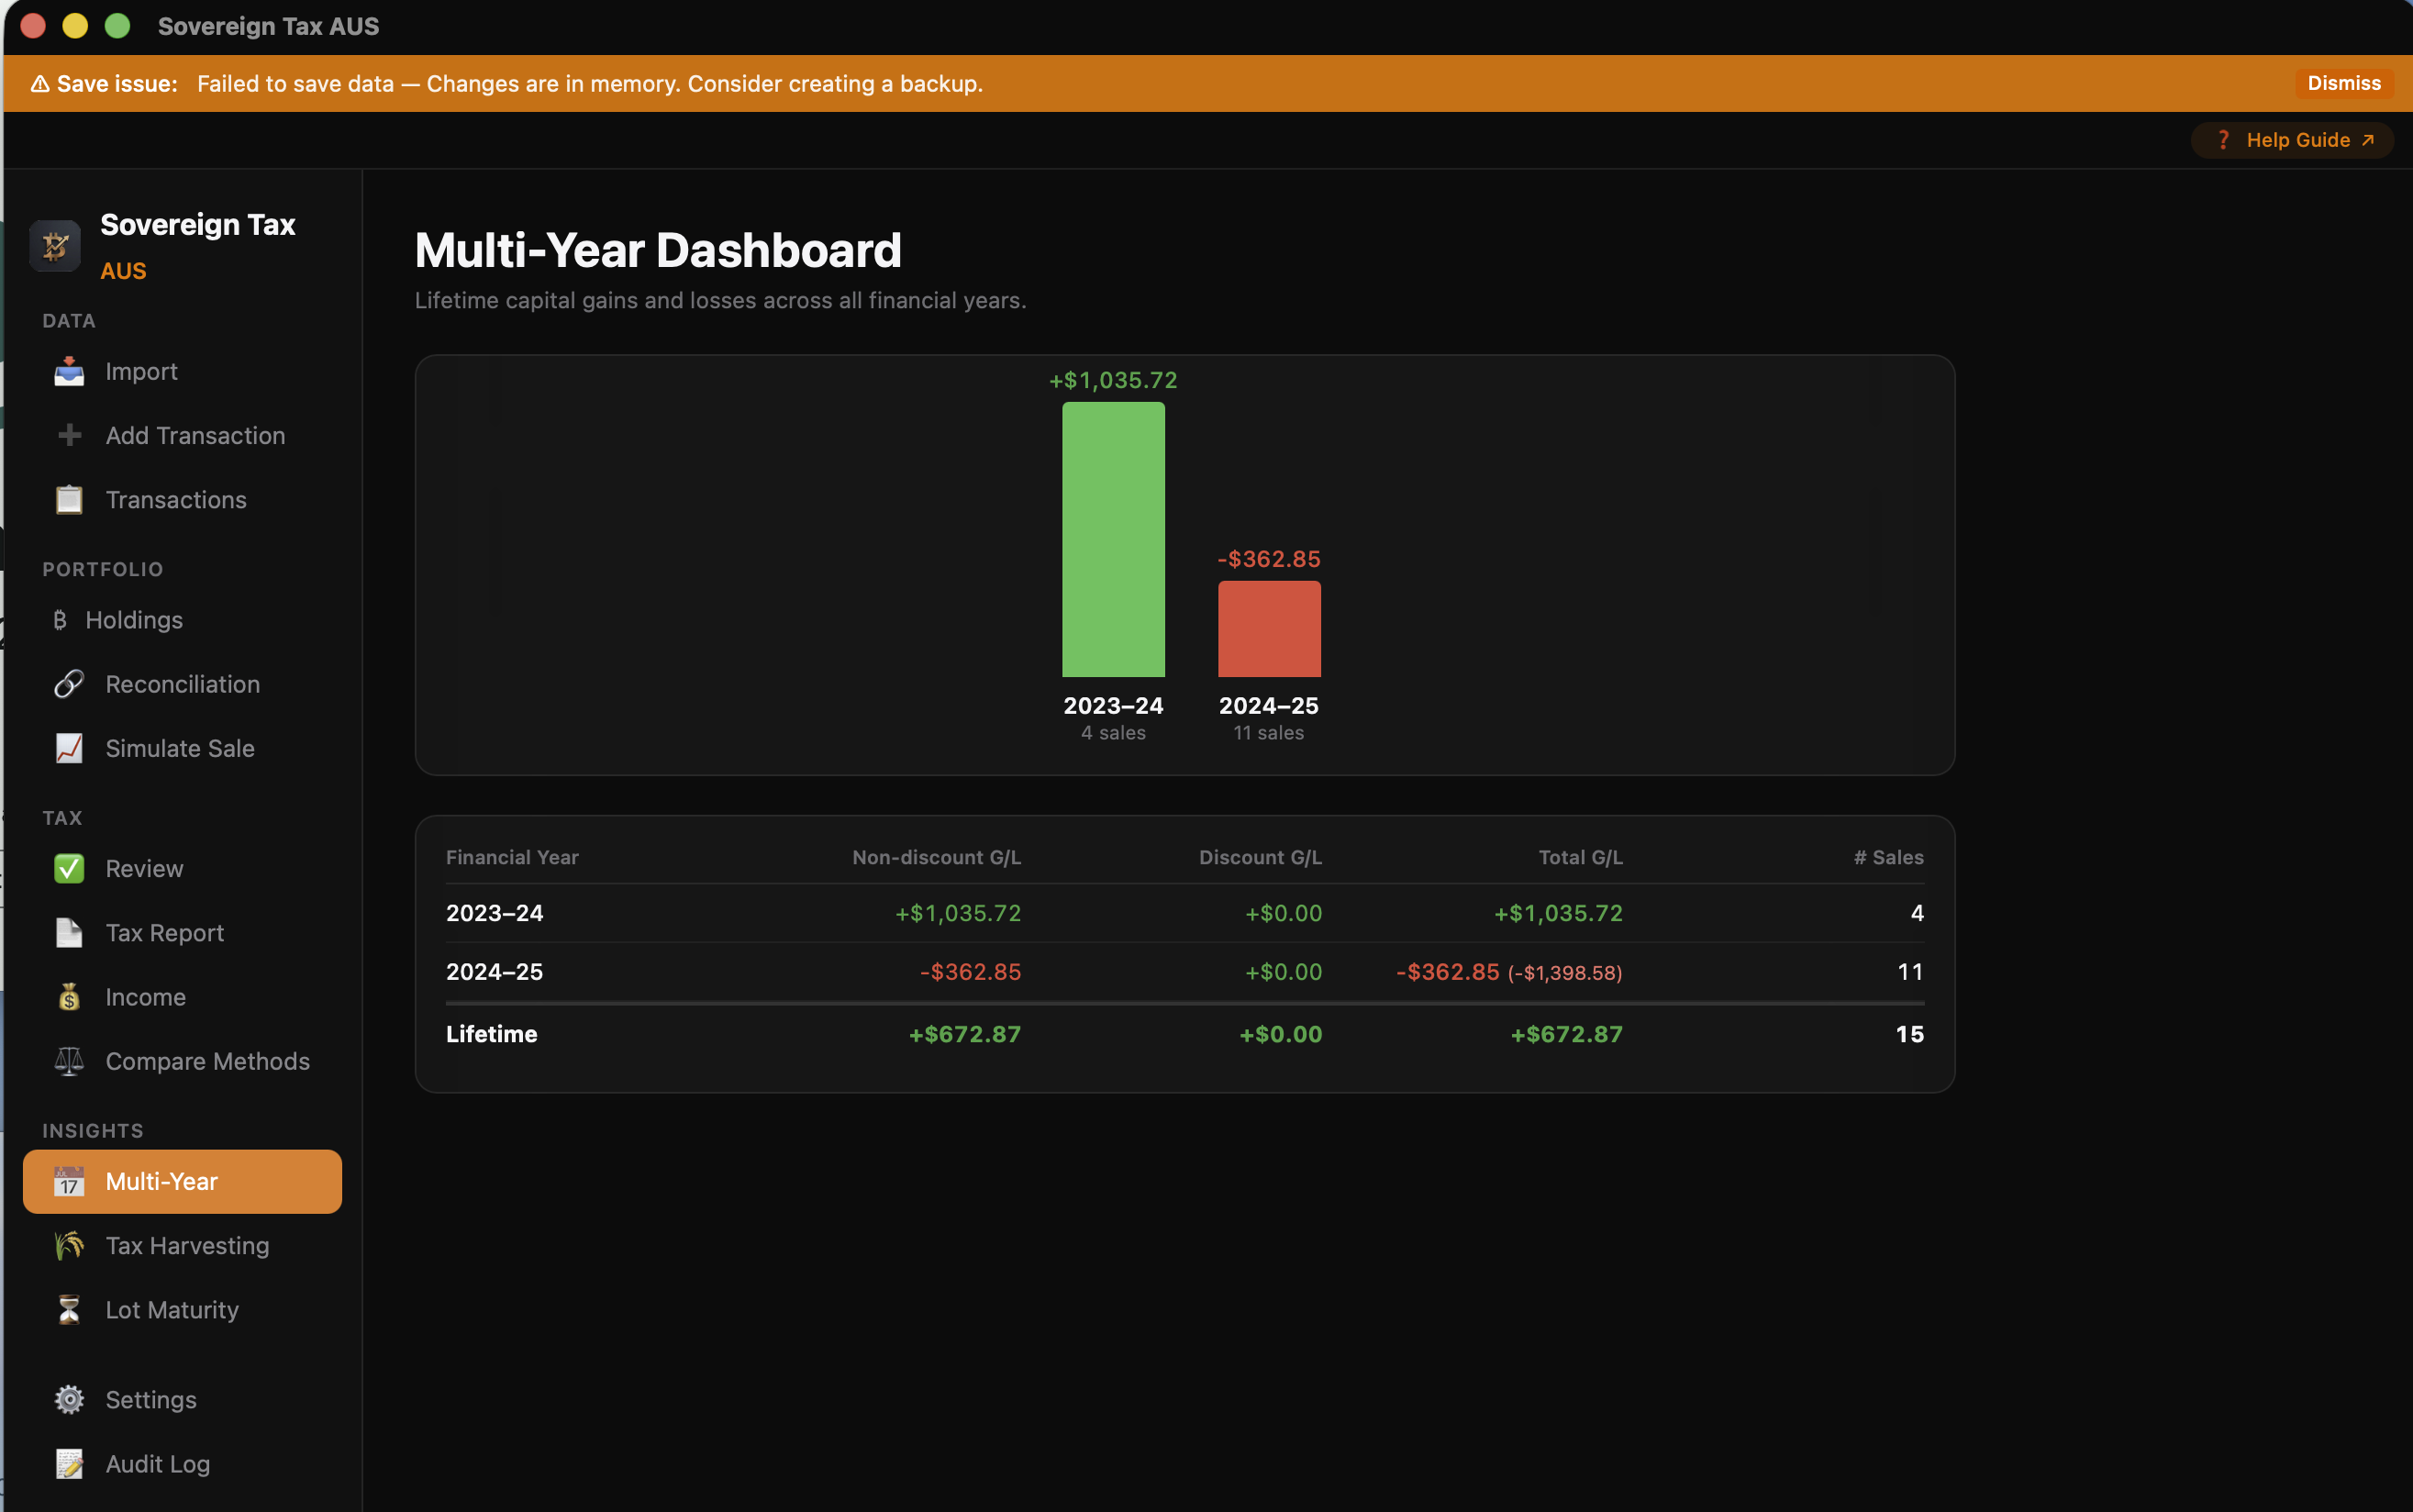The width and height of the screenshot is (2413, 1512).
Task: Open Tax Harvesting via its plant icon
Action: [x=68, y=1245]
